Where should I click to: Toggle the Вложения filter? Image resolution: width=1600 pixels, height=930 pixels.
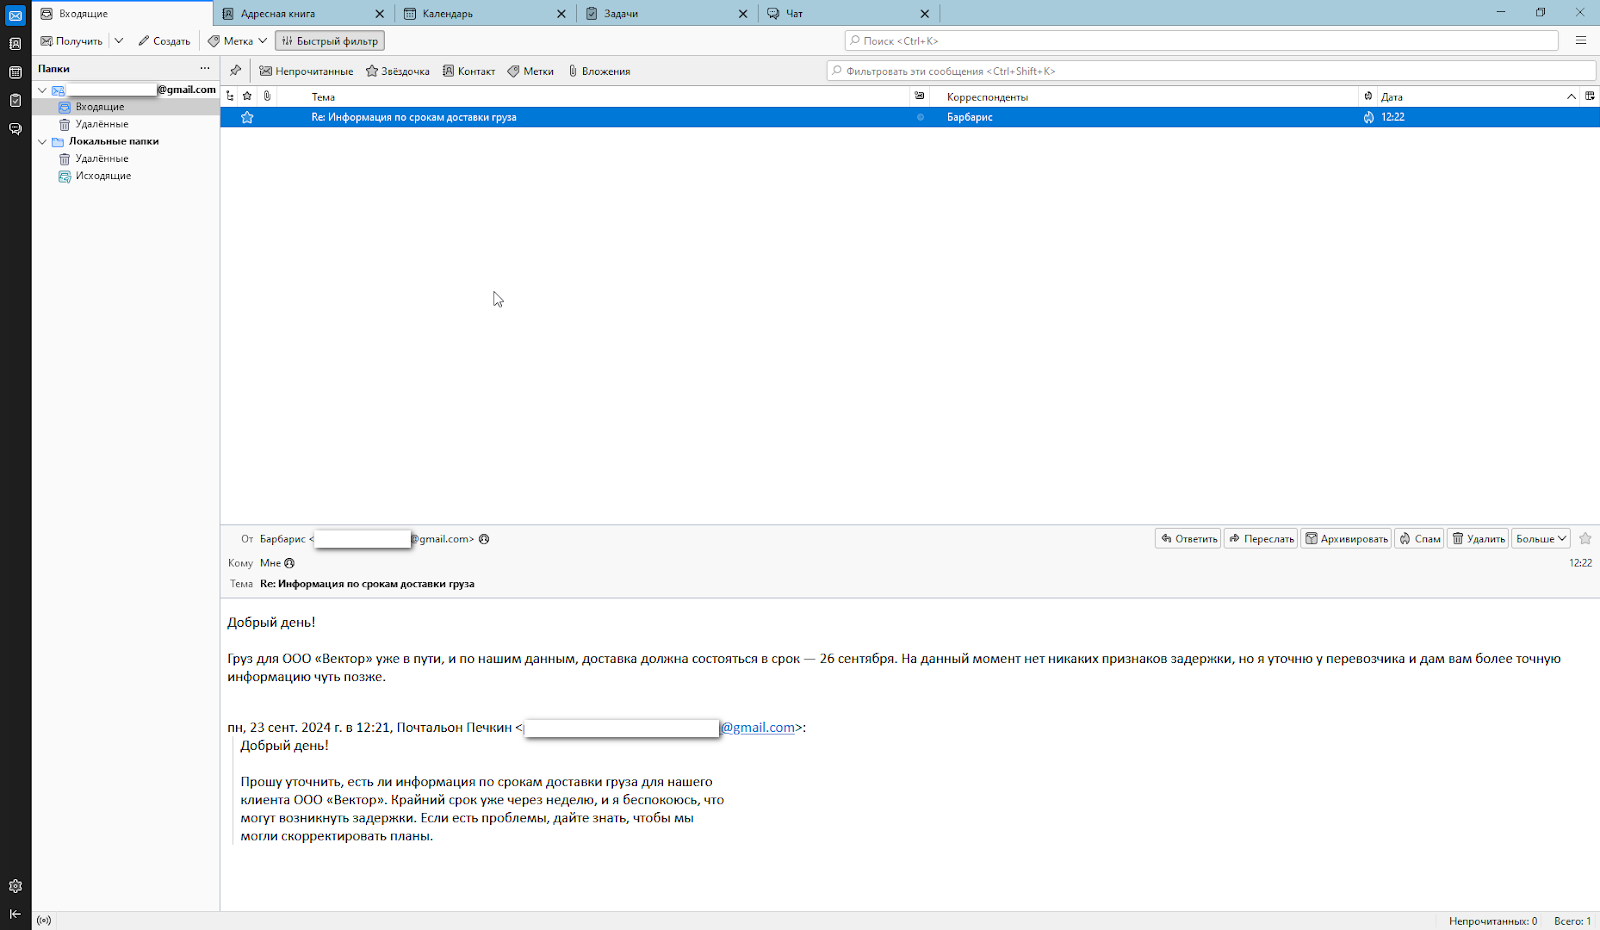(x=599, y=71)
